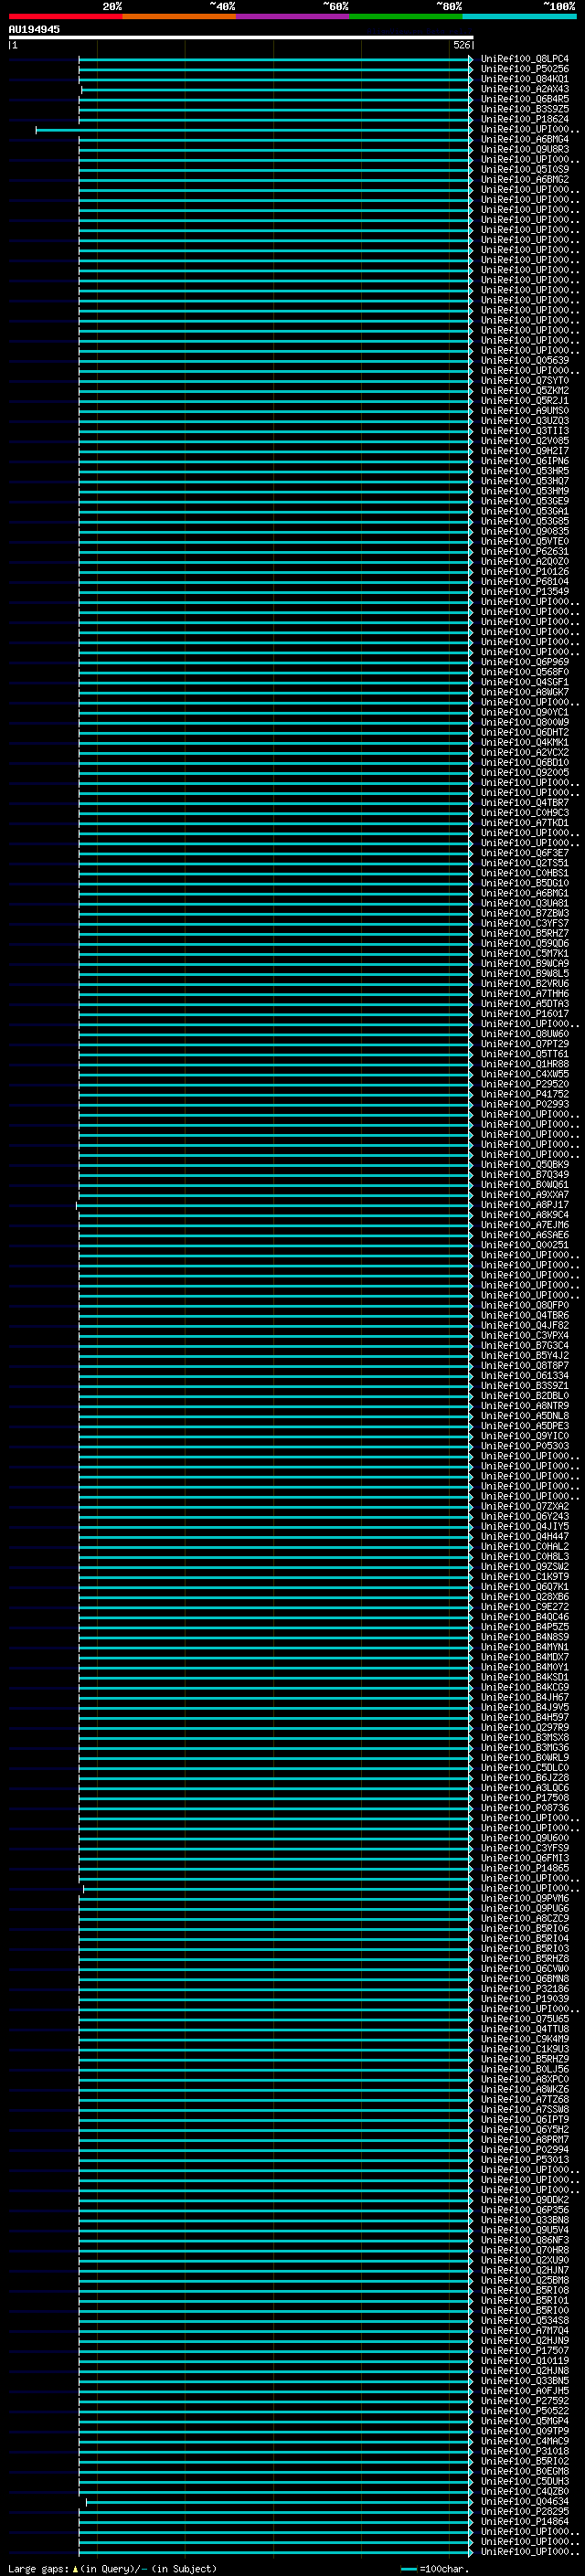The width and height of the screenshot is (585, 2576).
Task: Click the red 20% legend segment
Action: click(66, 16)
